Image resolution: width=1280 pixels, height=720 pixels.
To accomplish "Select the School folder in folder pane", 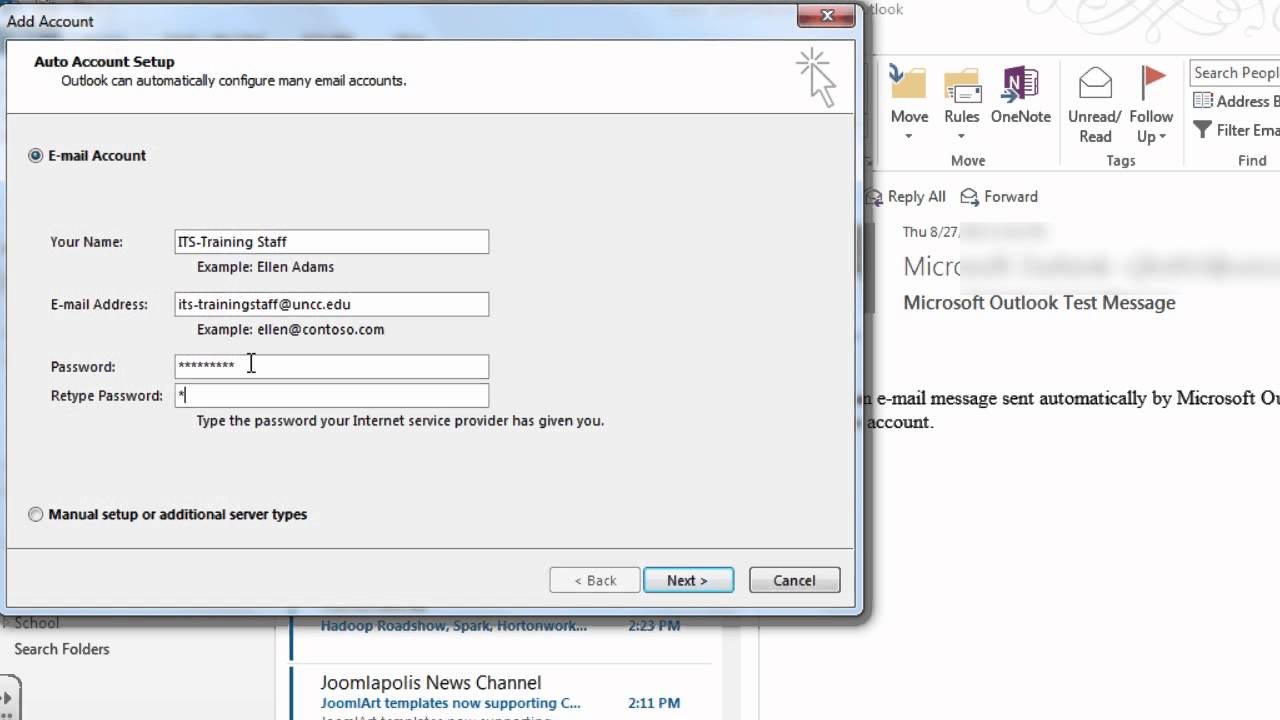I will pos(36,623).
